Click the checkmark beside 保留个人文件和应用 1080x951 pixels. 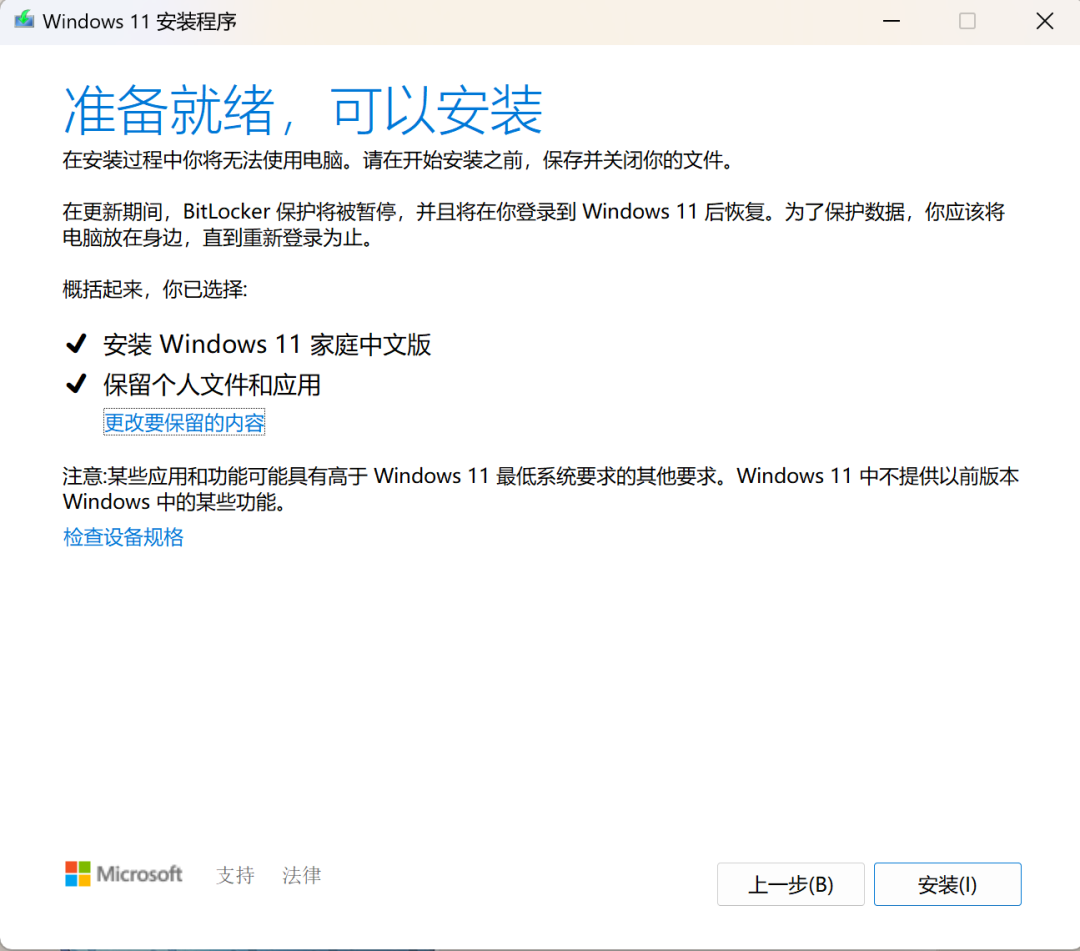[76, 384]
